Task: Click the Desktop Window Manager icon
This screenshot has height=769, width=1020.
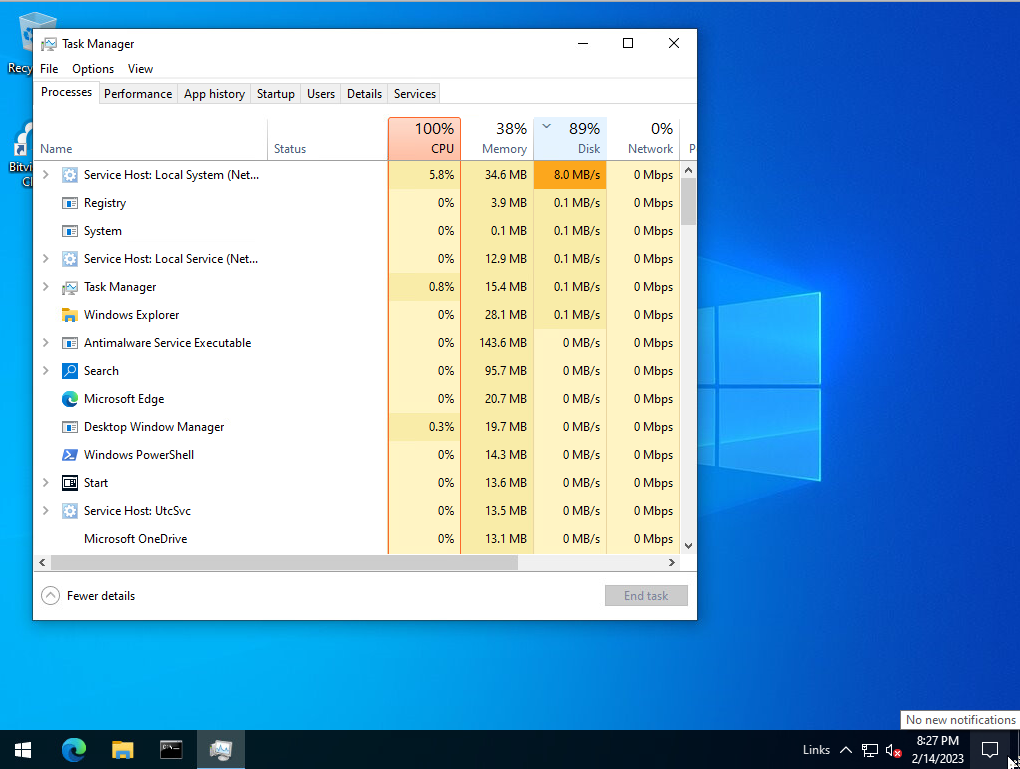Action: coord(70,427)
